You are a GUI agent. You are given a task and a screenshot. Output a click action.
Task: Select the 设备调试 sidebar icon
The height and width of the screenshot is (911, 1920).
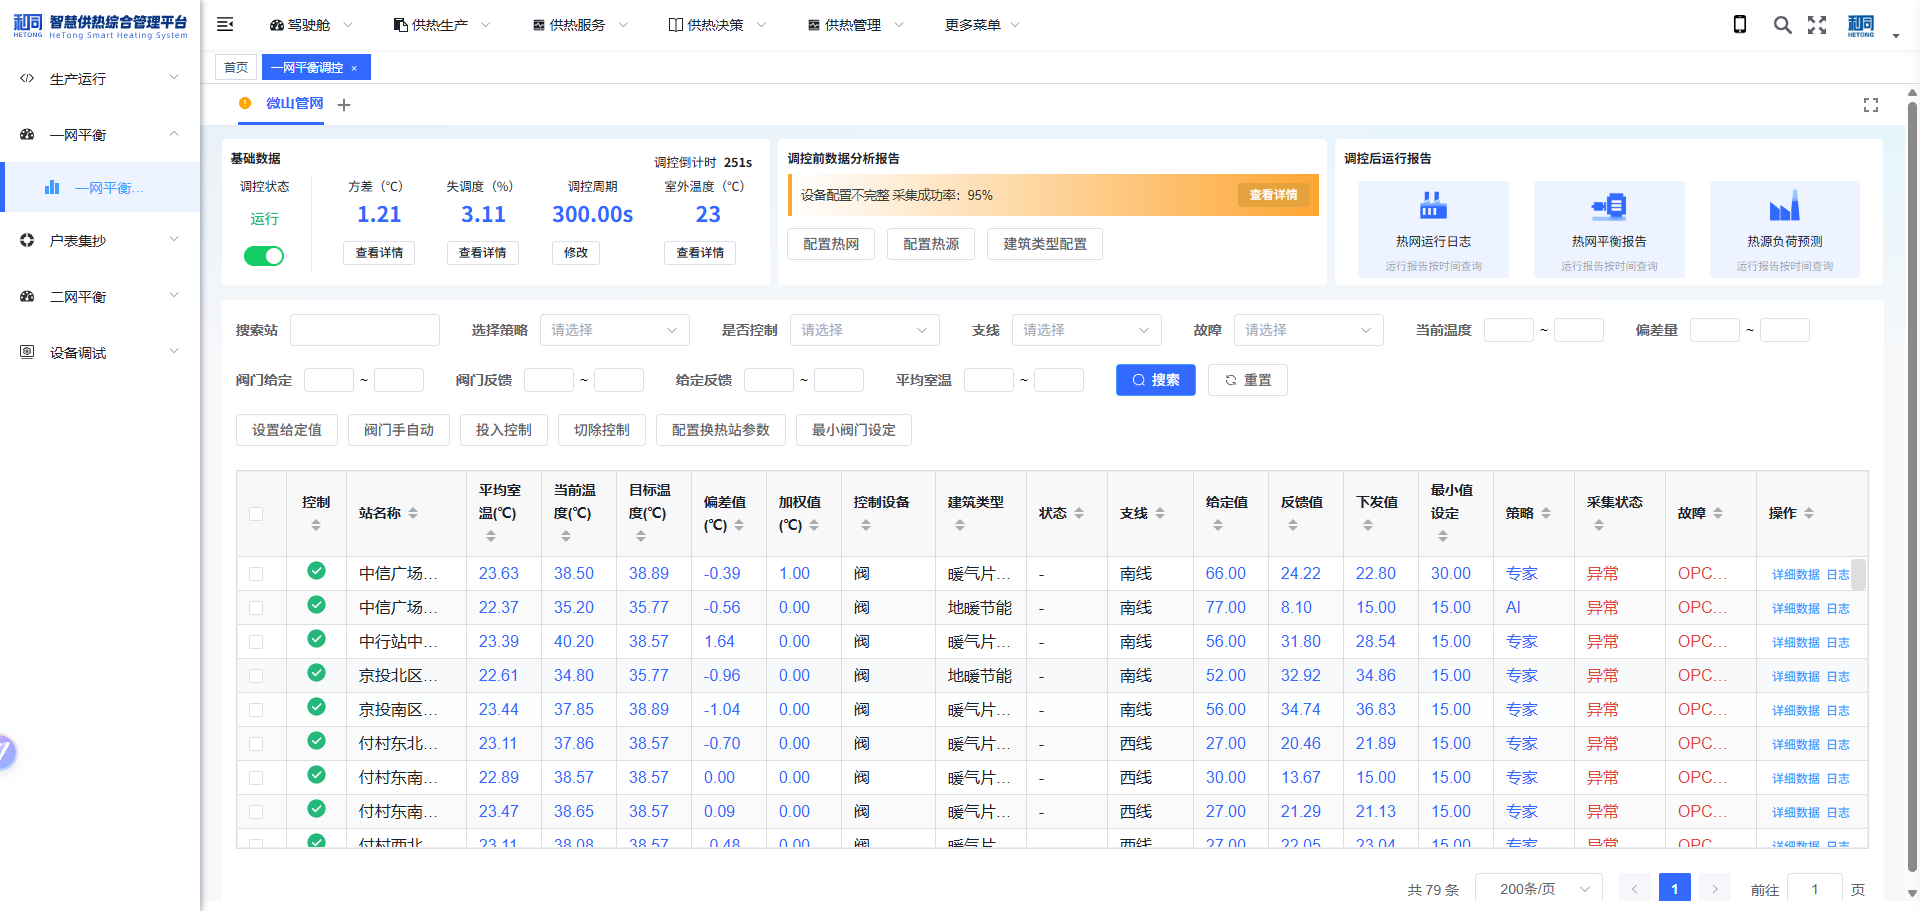[27, 352]
